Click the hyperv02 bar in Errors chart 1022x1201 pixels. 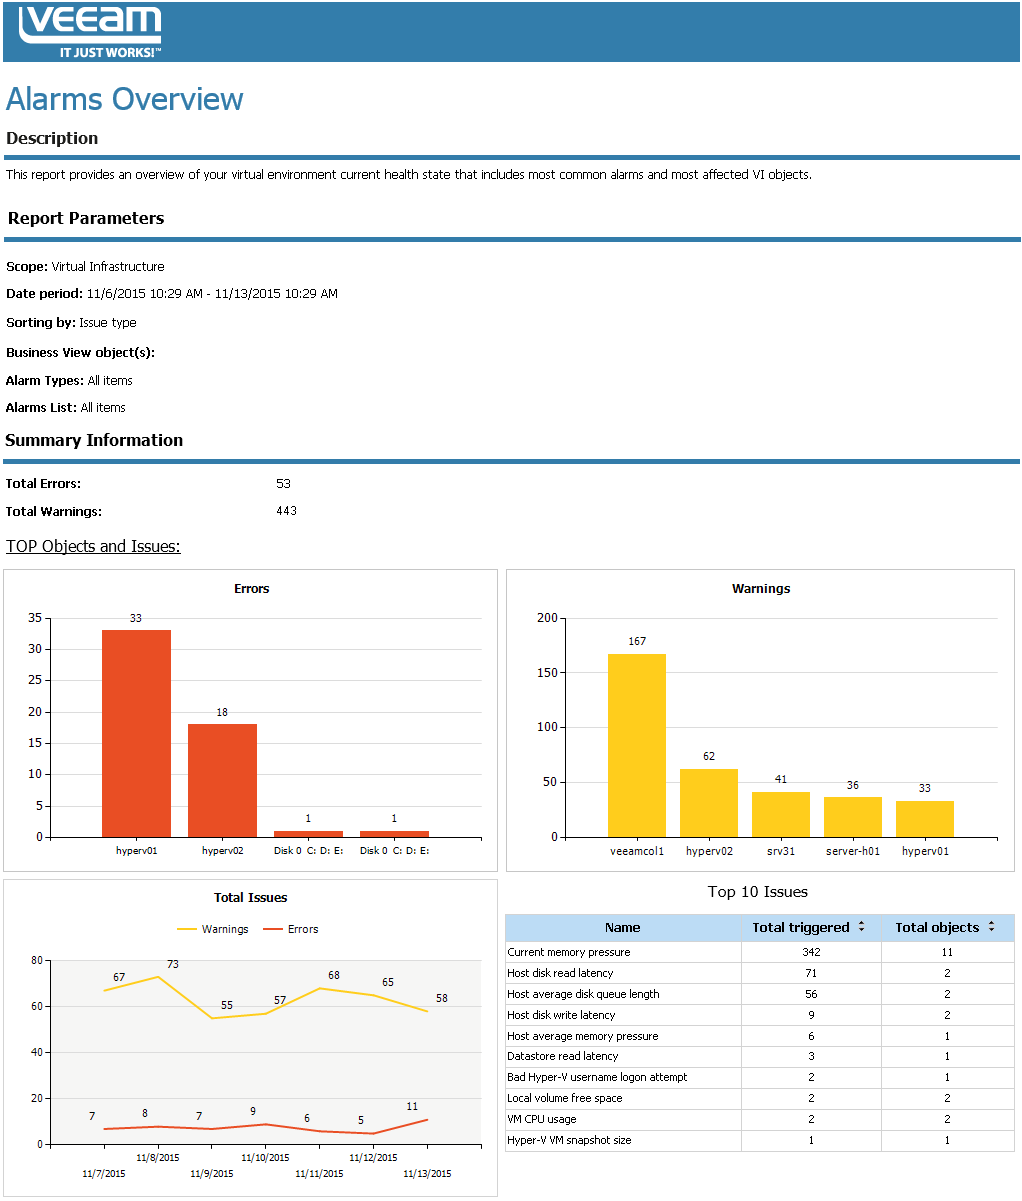pos(222,780)
